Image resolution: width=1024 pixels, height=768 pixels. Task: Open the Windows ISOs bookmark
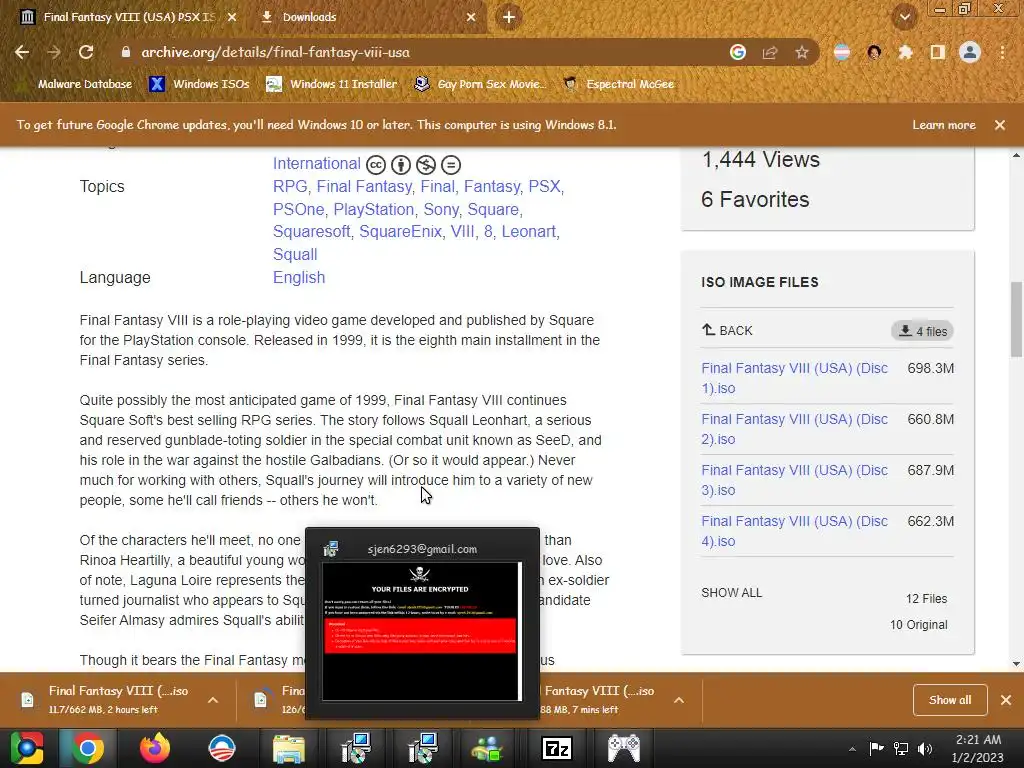click(x=200, y=84)
